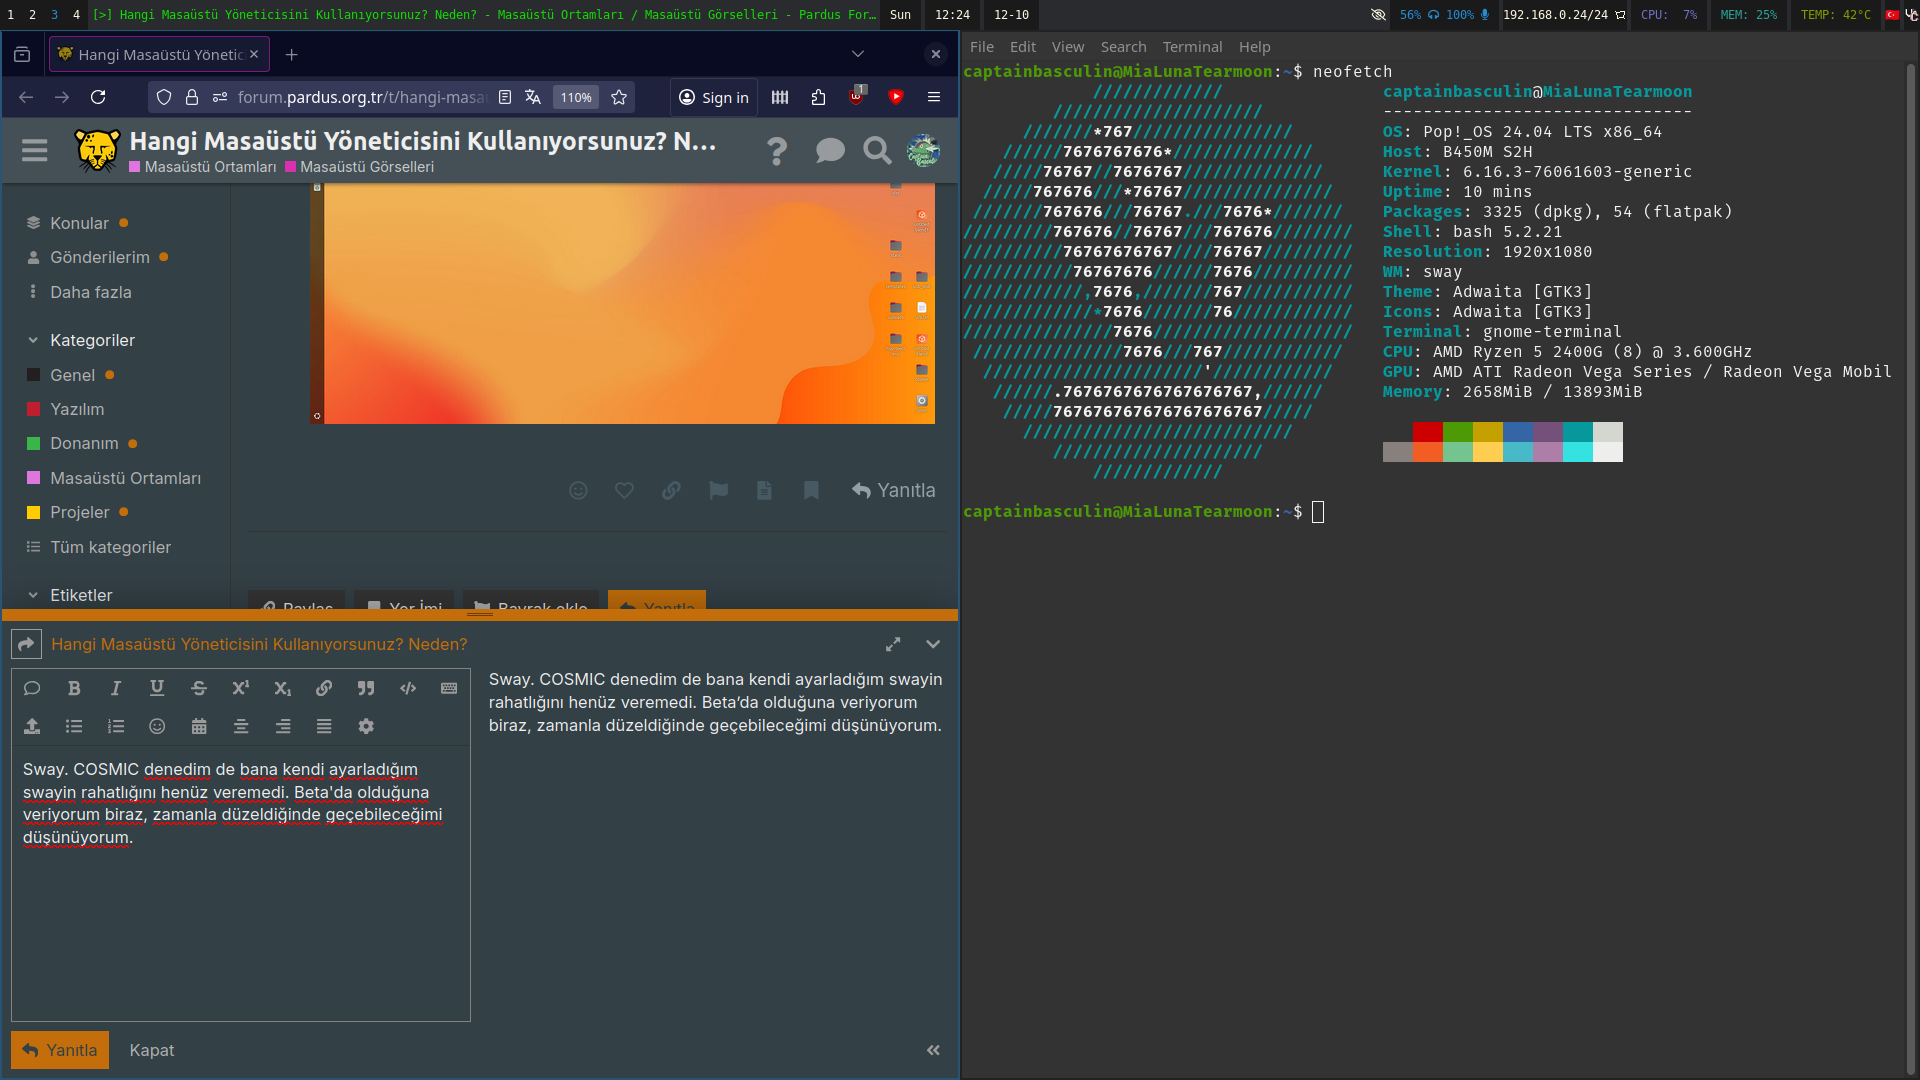Click the Kapat link to close the composer

click(x=151, y=1050)
